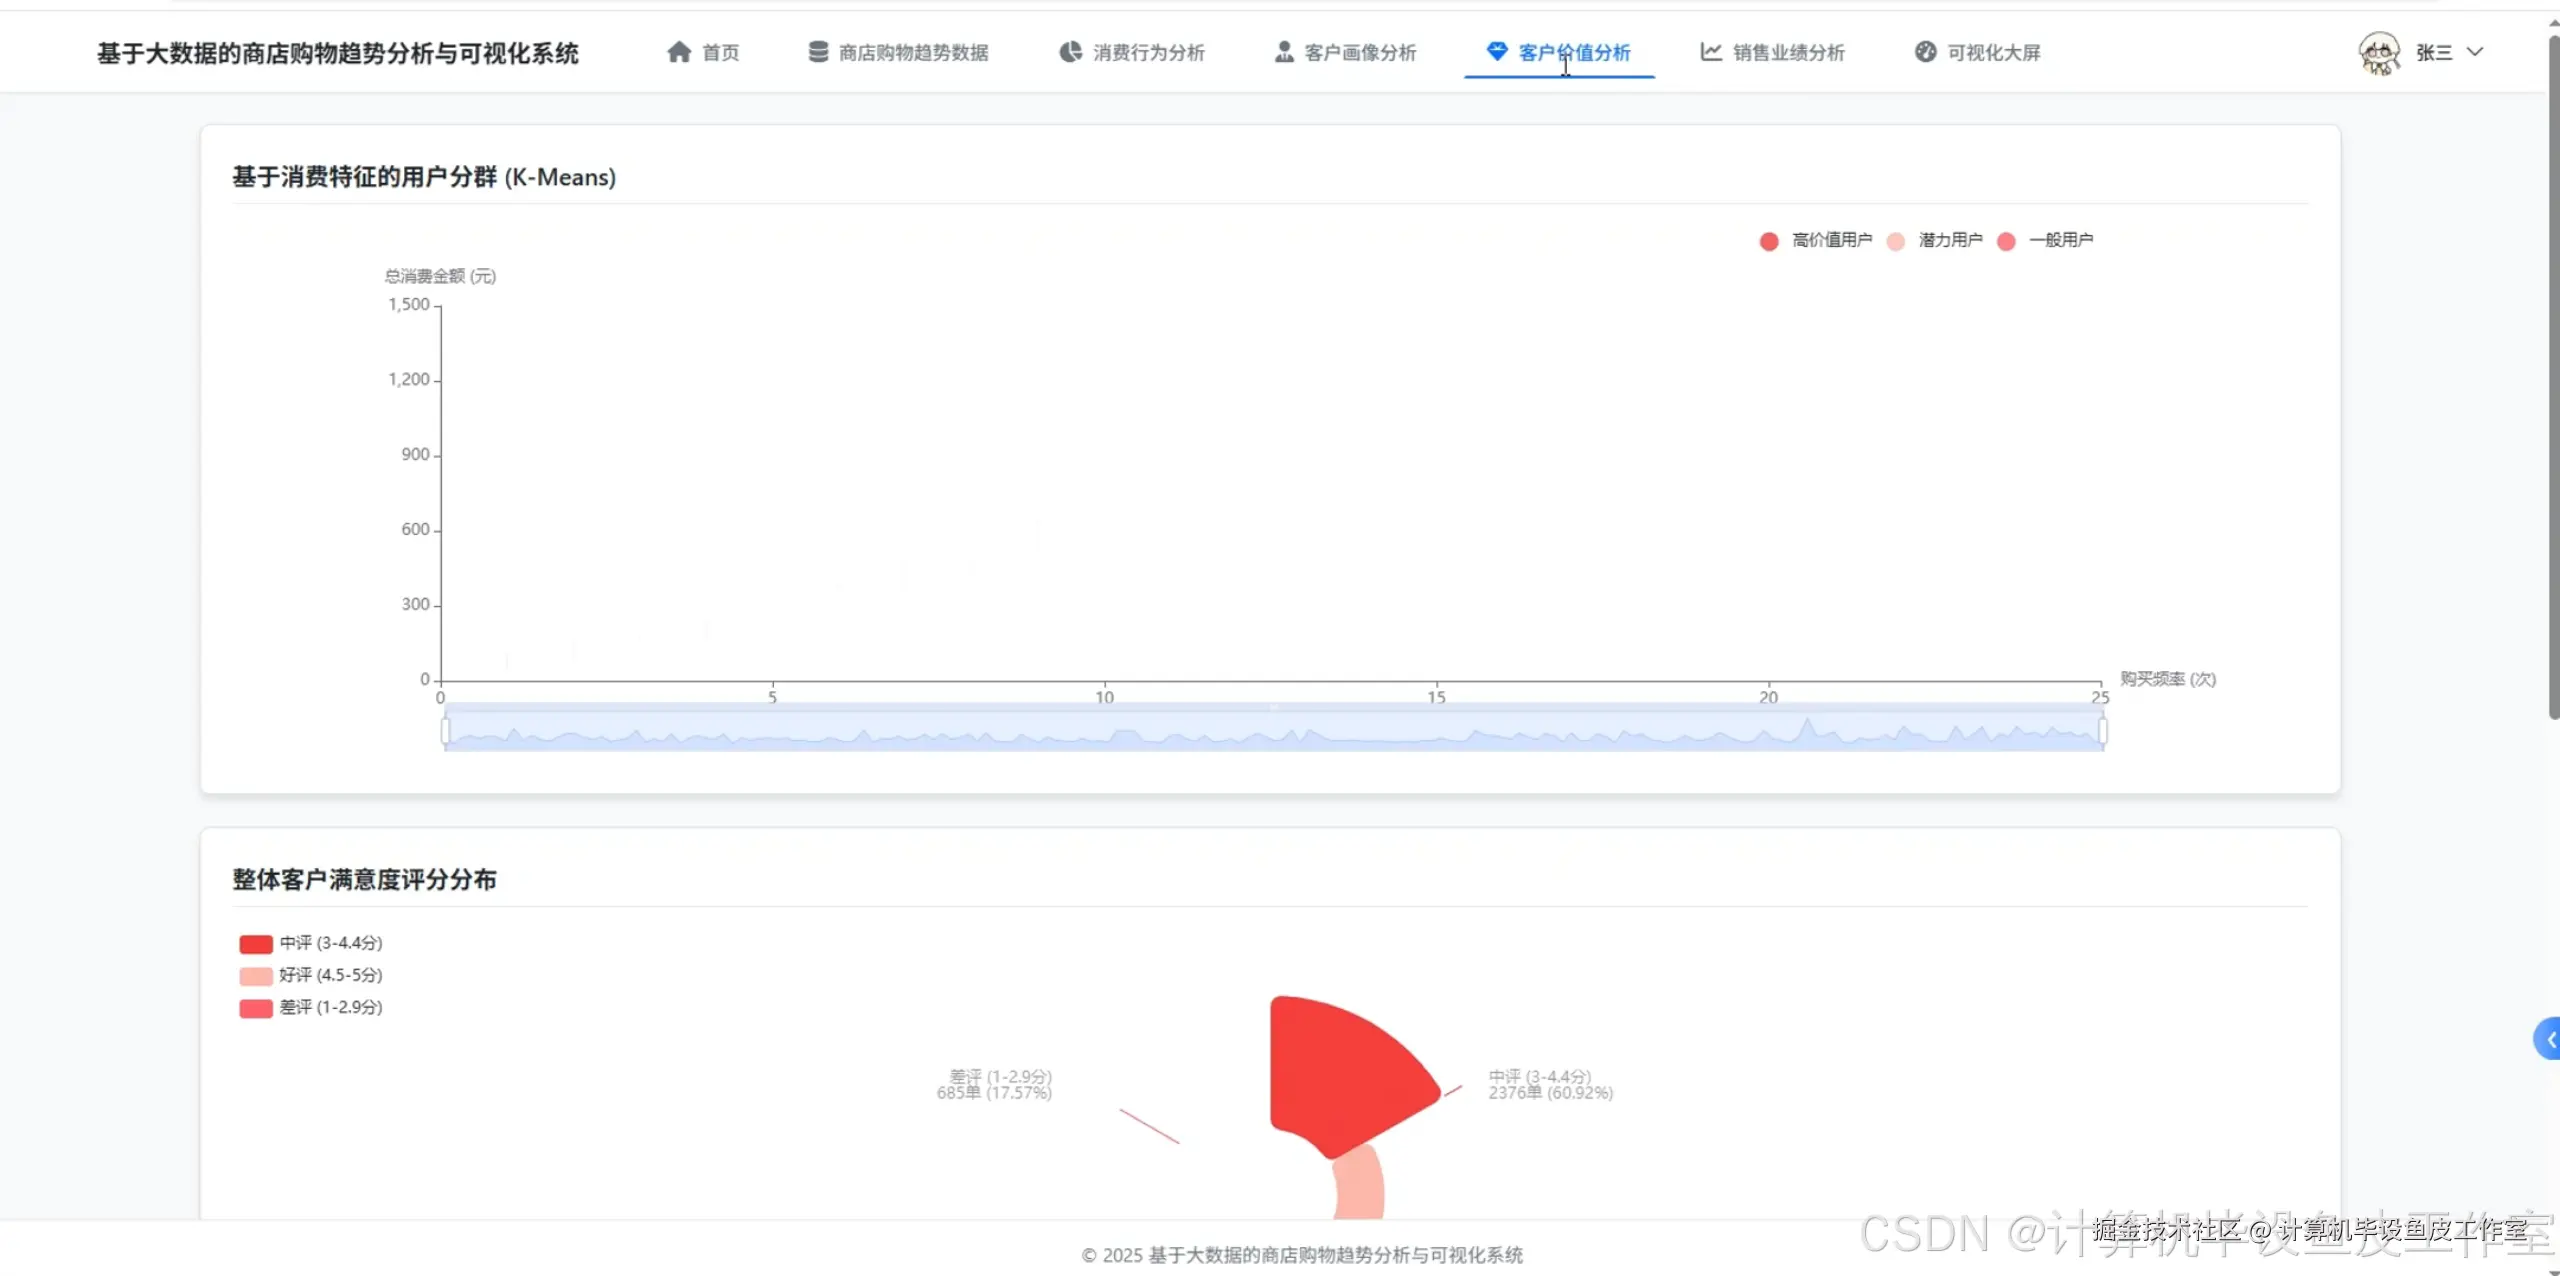Viewport: 2560px width, 1276px height.
Task: Click the database icon for shopping trend data
Action: (x=818, y=52)
